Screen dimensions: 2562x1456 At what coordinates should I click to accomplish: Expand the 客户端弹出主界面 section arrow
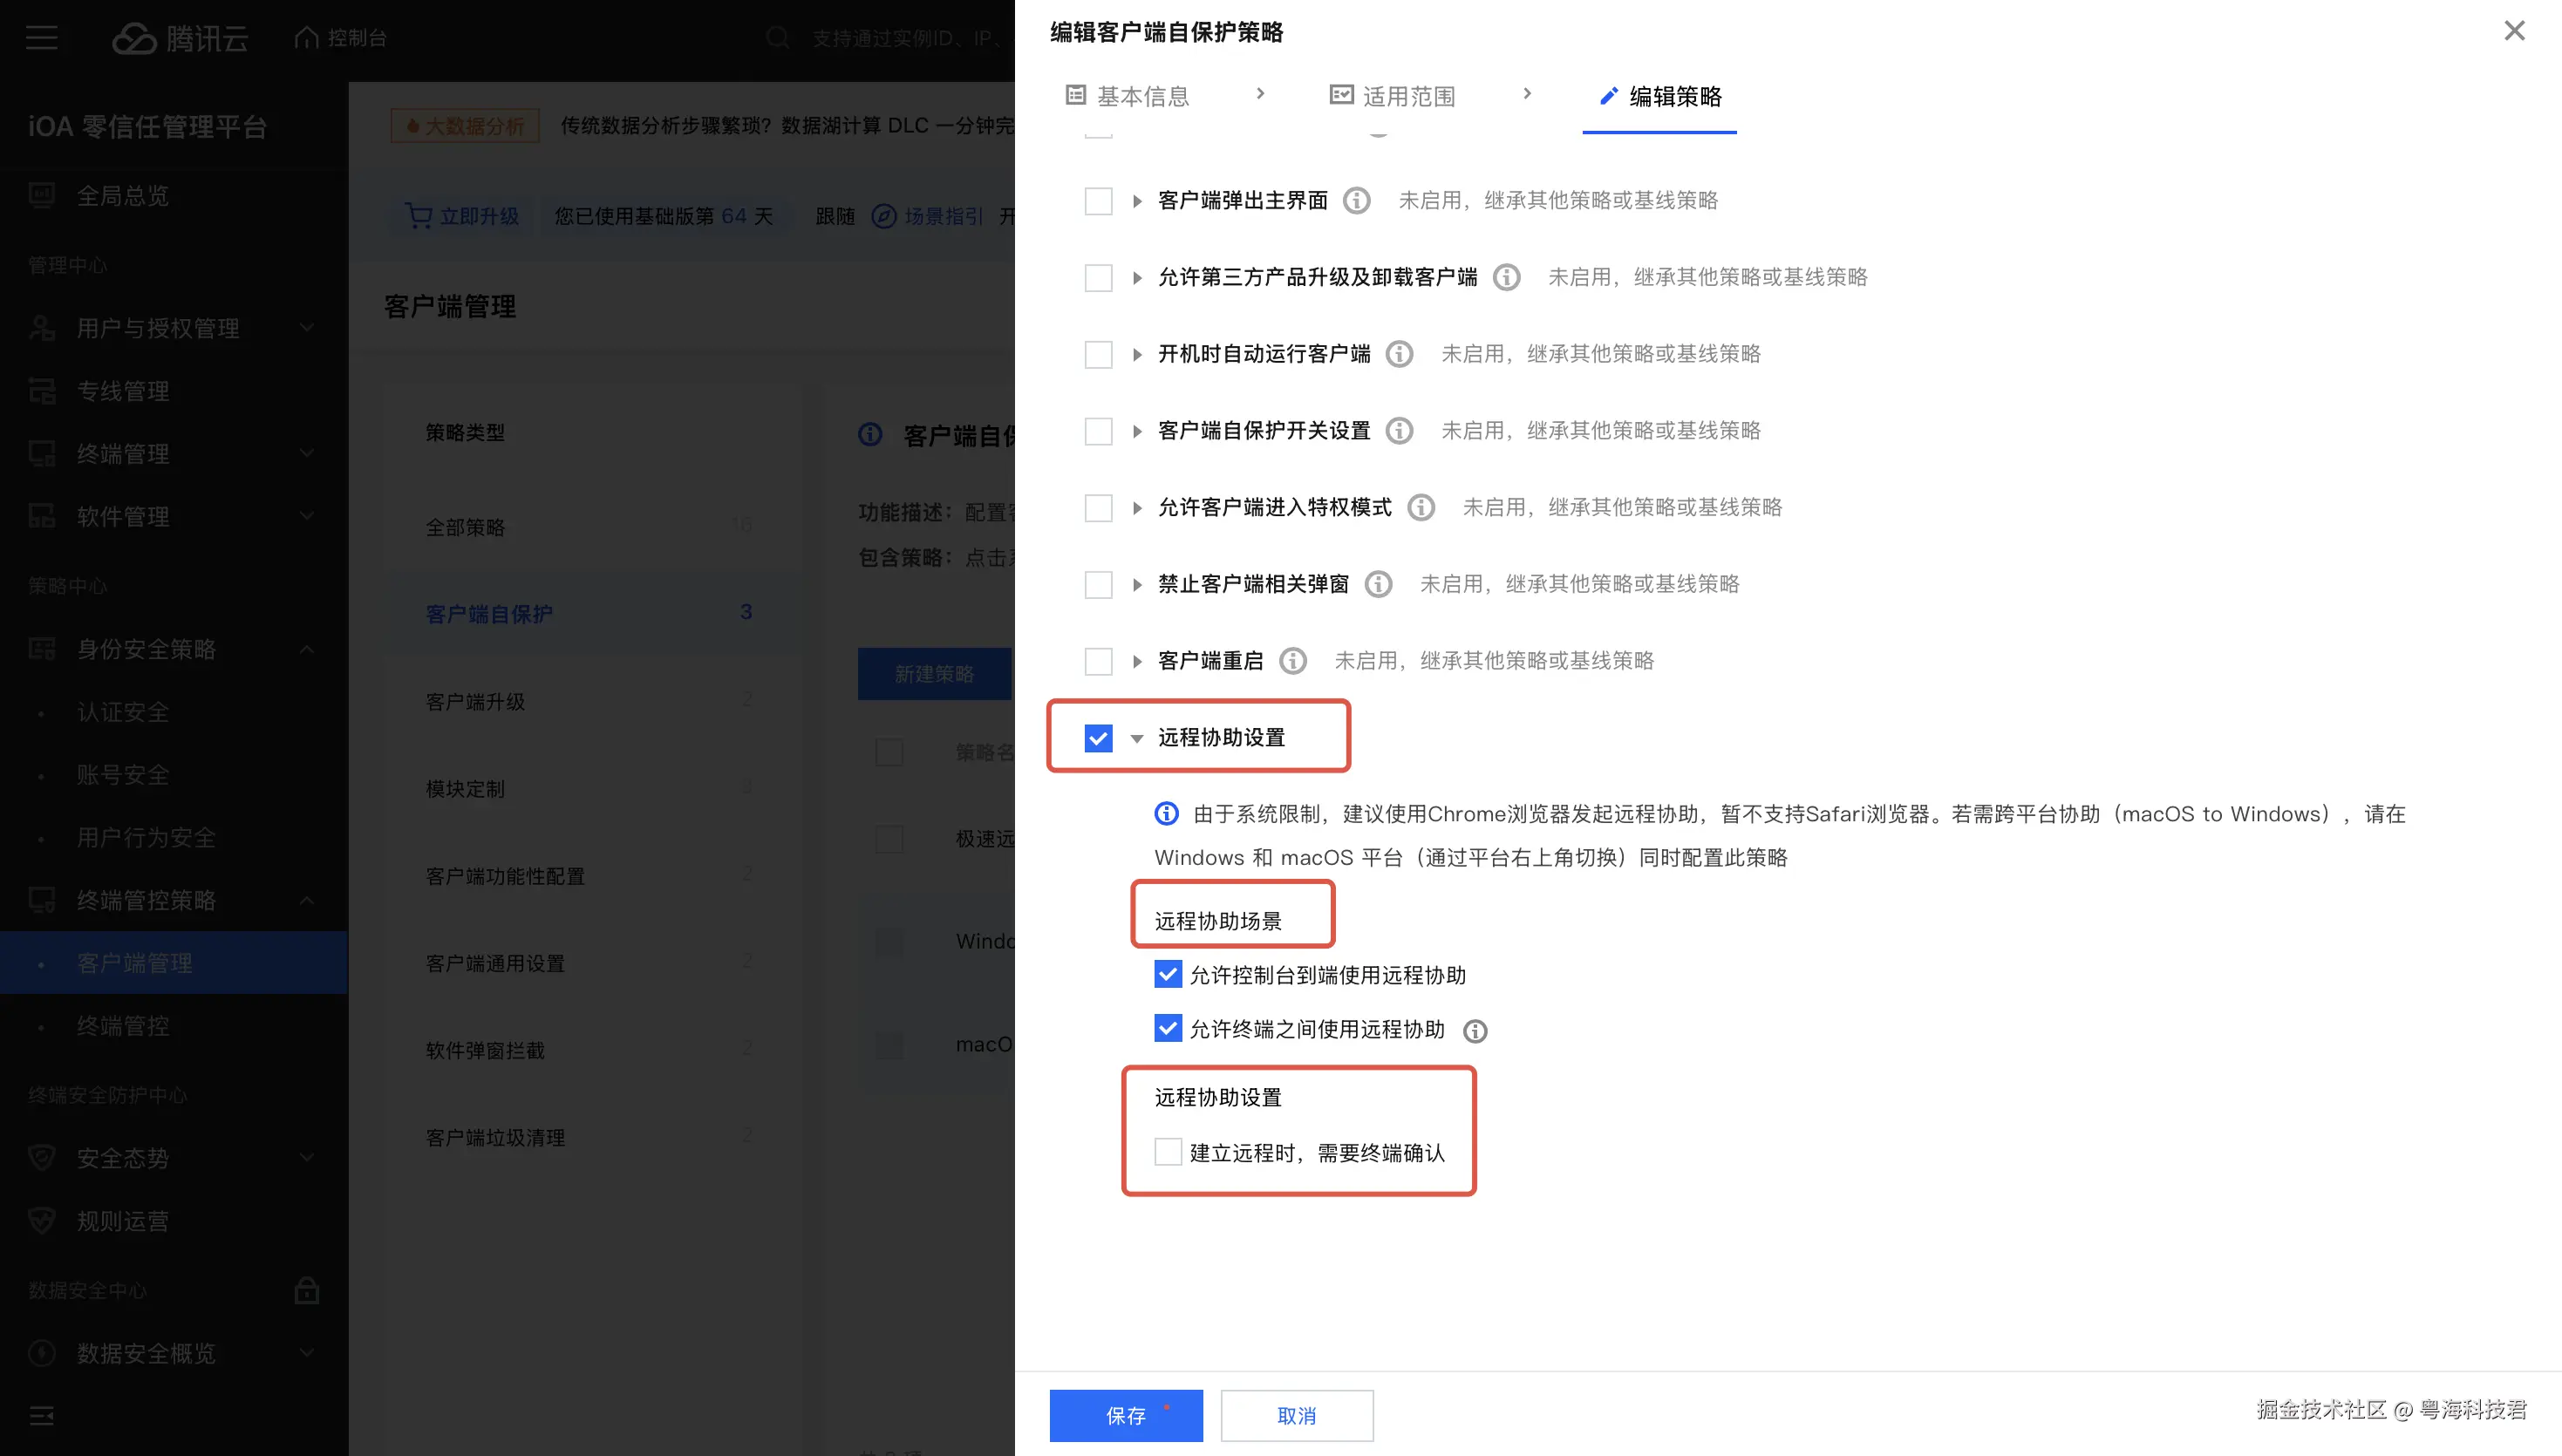(1137, 201)
